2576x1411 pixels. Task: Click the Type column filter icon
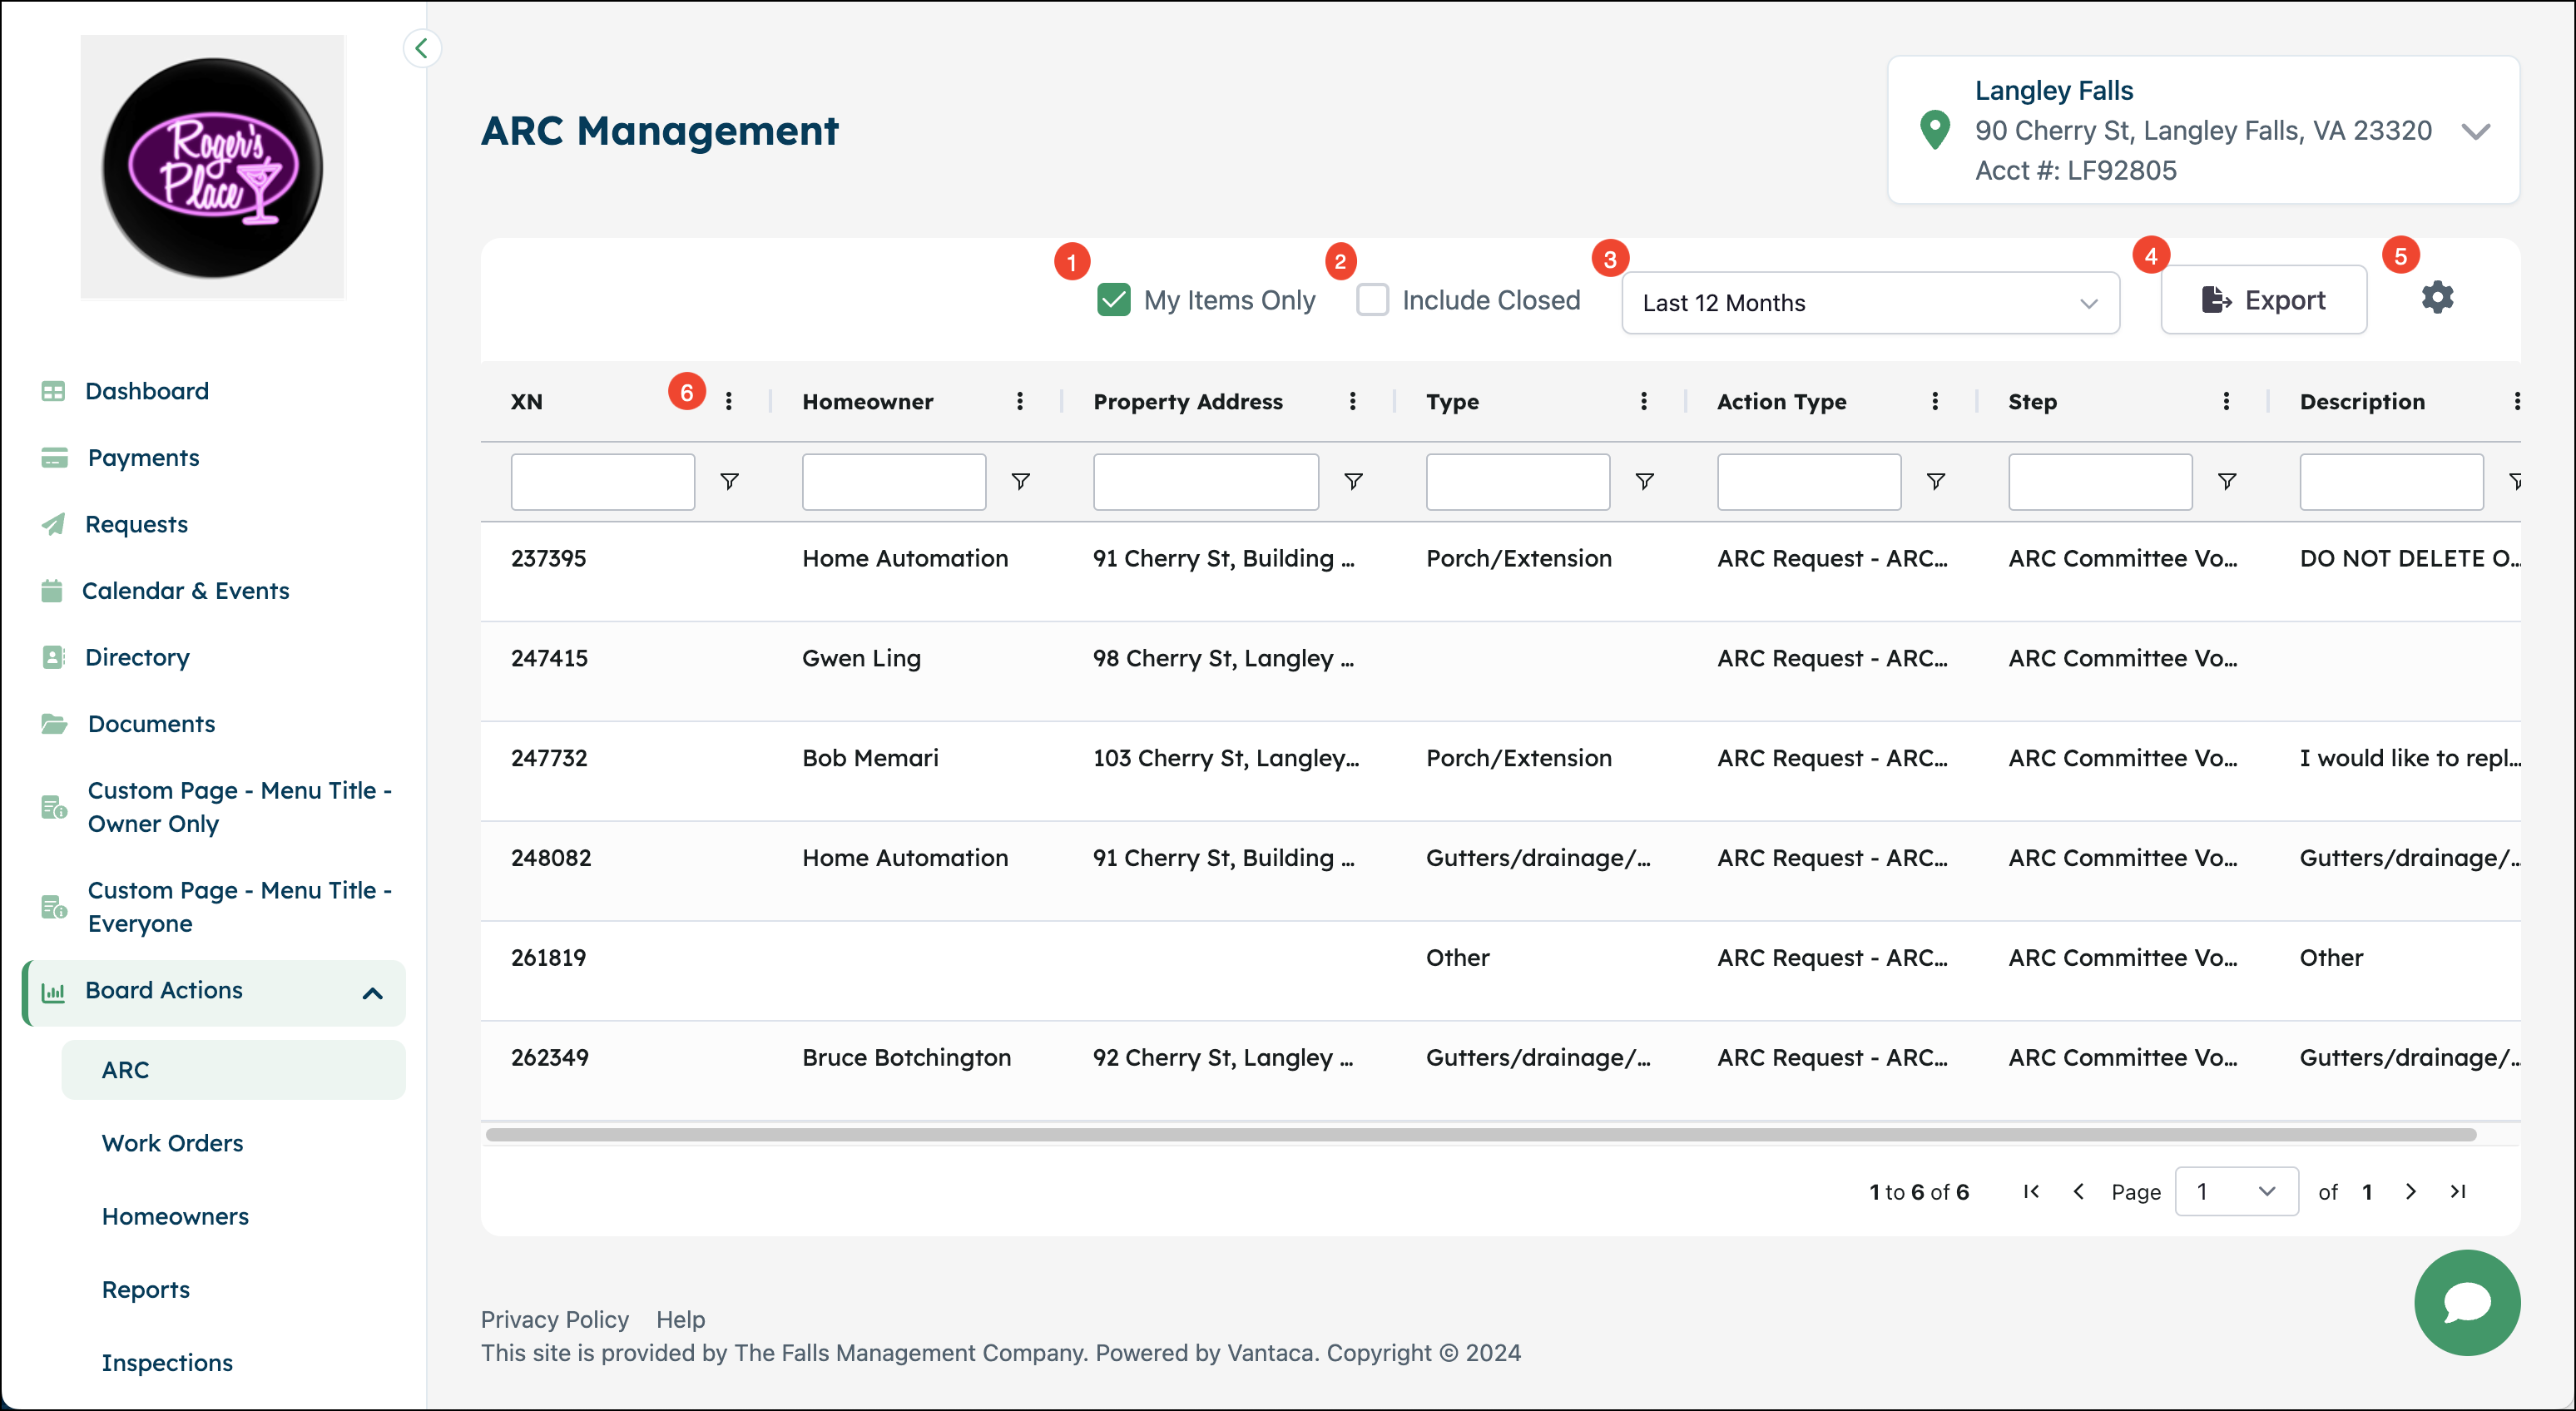(x=1644, y=481)
